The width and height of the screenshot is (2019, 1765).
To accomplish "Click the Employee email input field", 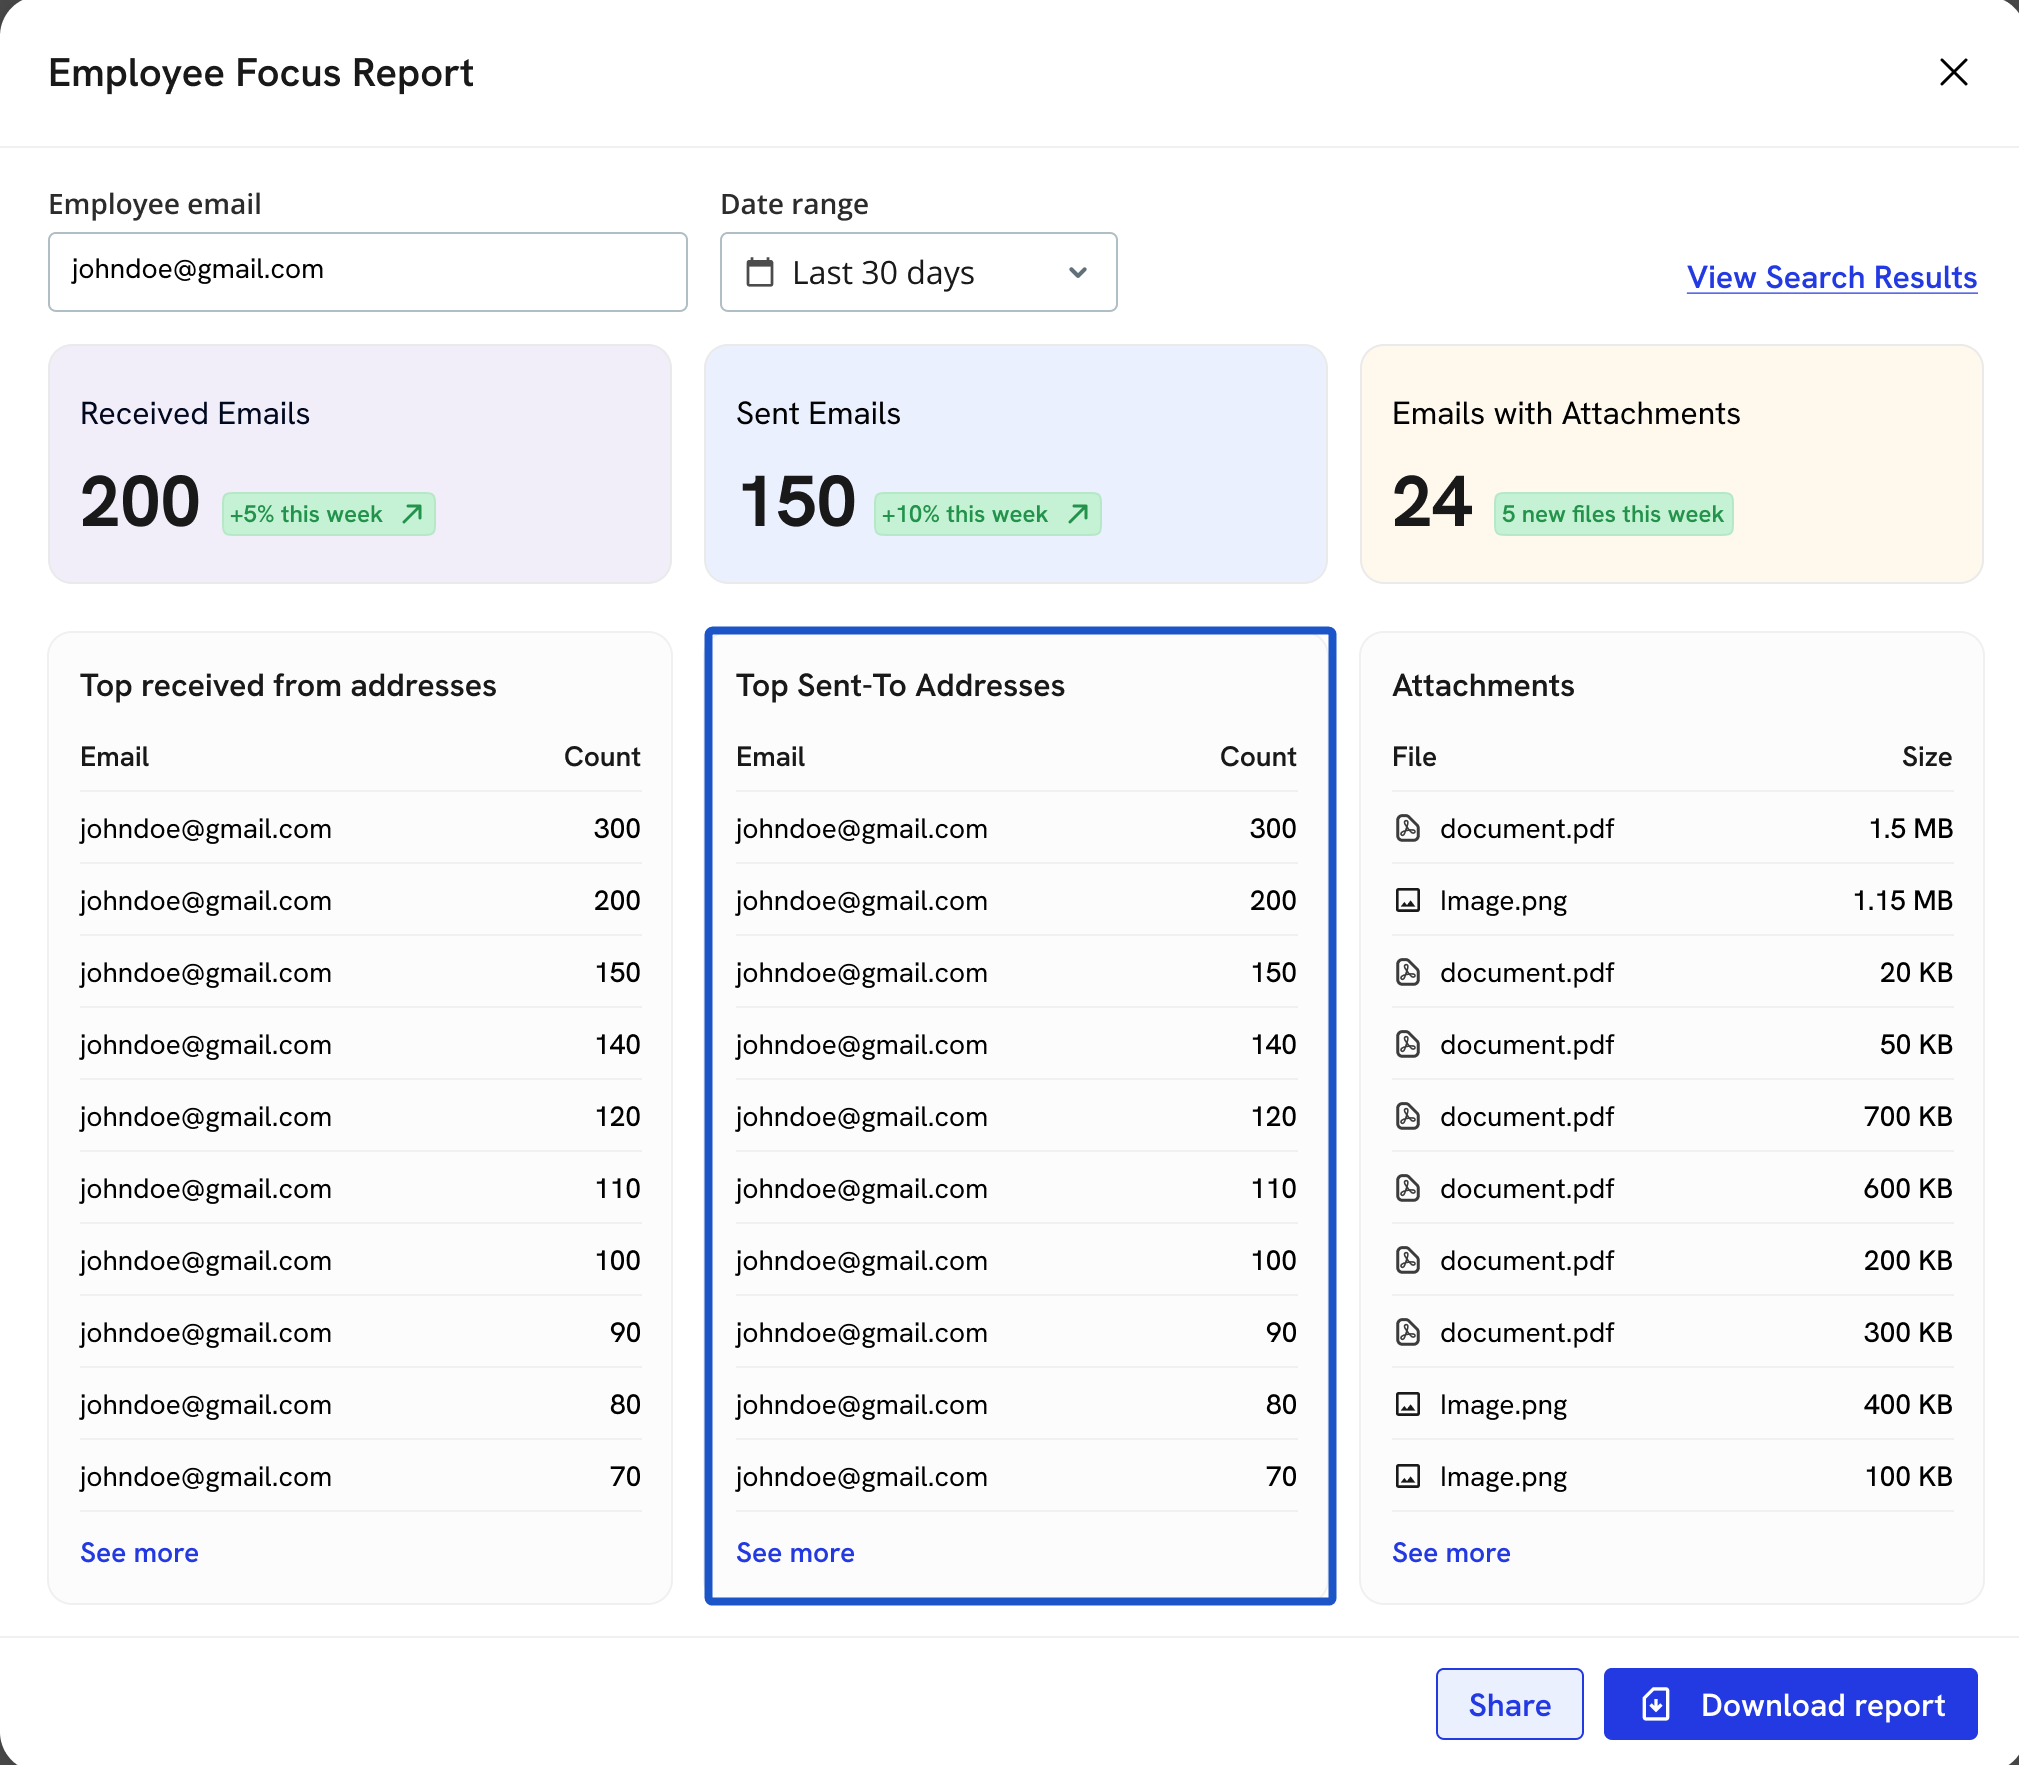I will pos(367,271).
